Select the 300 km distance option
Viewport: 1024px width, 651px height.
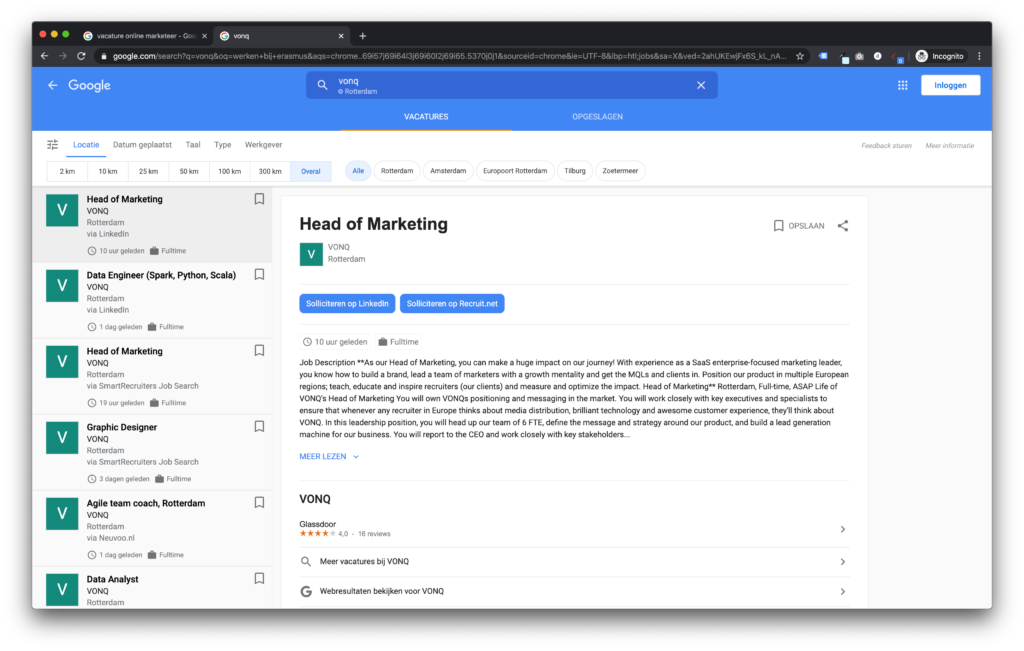click(270, 171)
